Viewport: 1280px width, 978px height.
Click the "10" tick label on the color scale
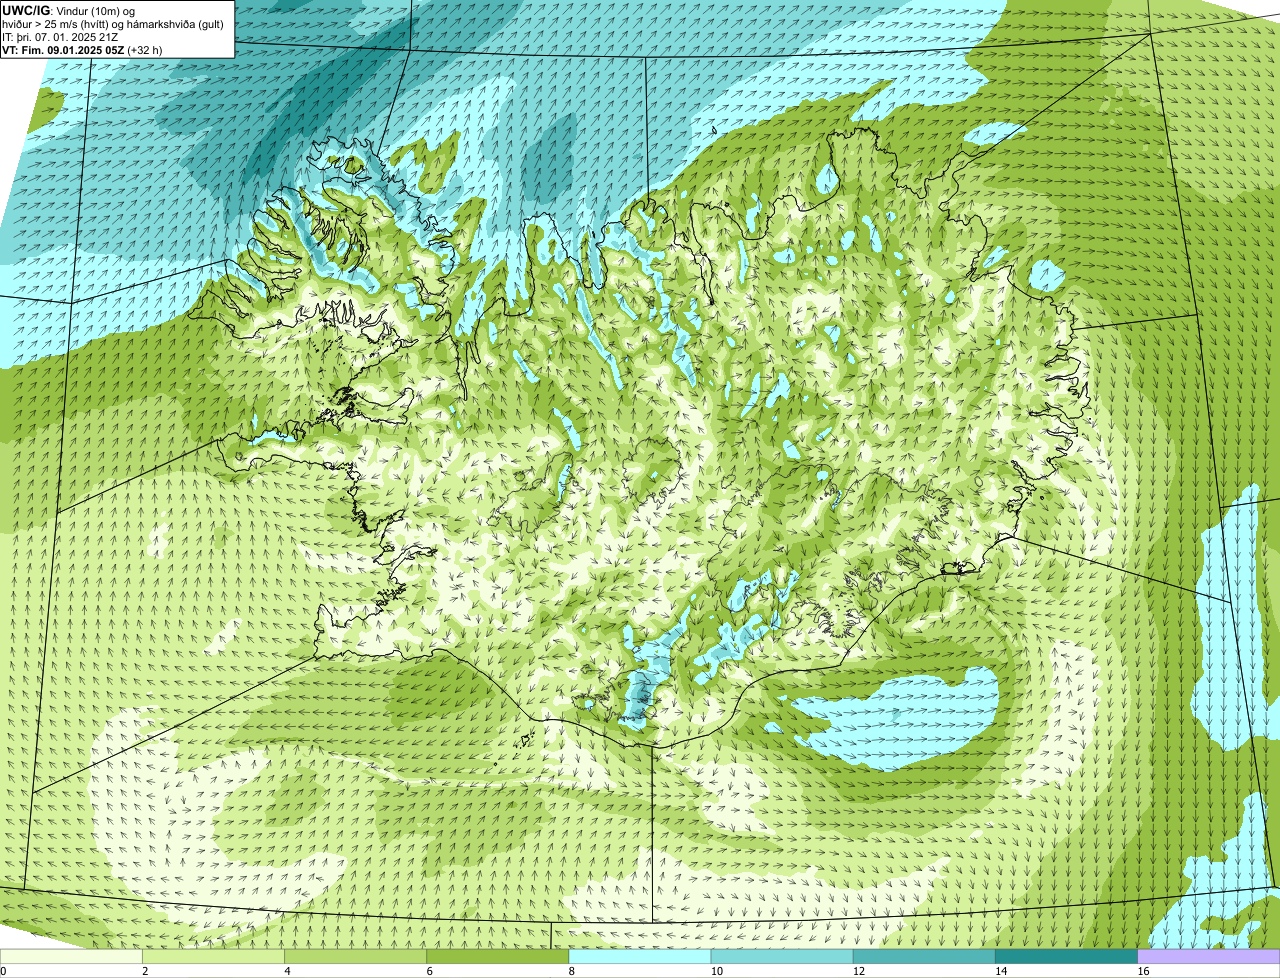pos(717,971)
